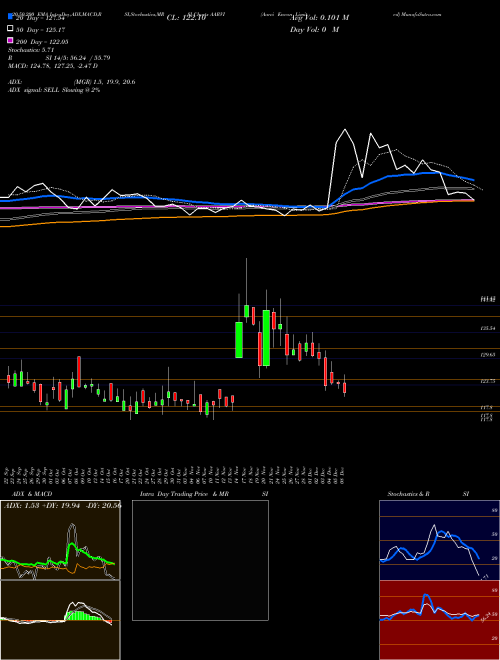Click the 'ADX: 1.53 +DY: 19.94 -DY: 20.56' header
500x660 pixels.
pos(62,506)
